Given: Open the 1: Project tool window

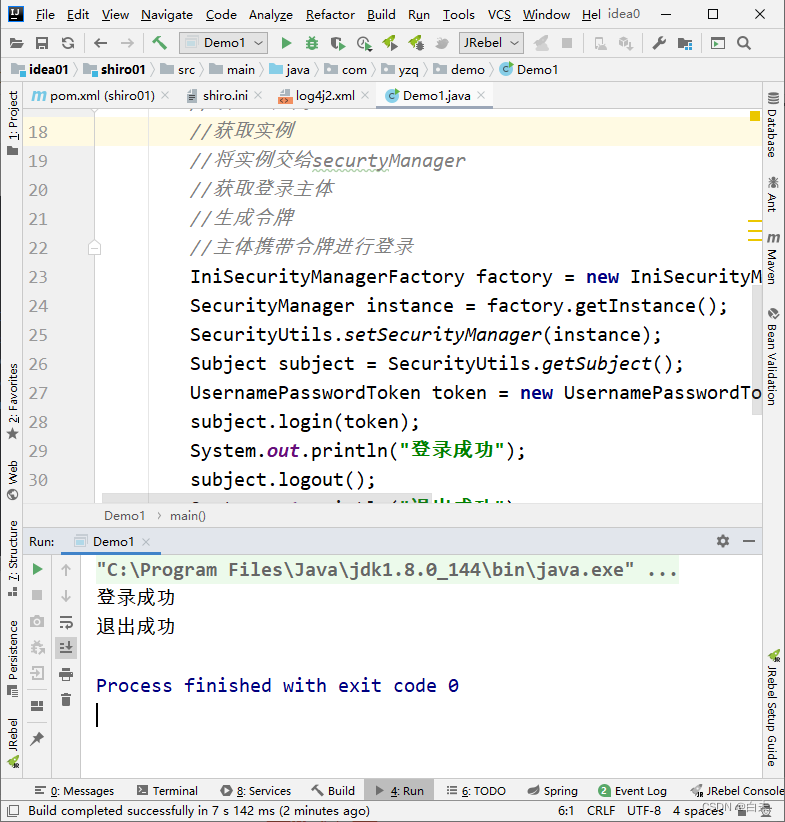Looking at the screenshot, I should click(x=13, y=123).
